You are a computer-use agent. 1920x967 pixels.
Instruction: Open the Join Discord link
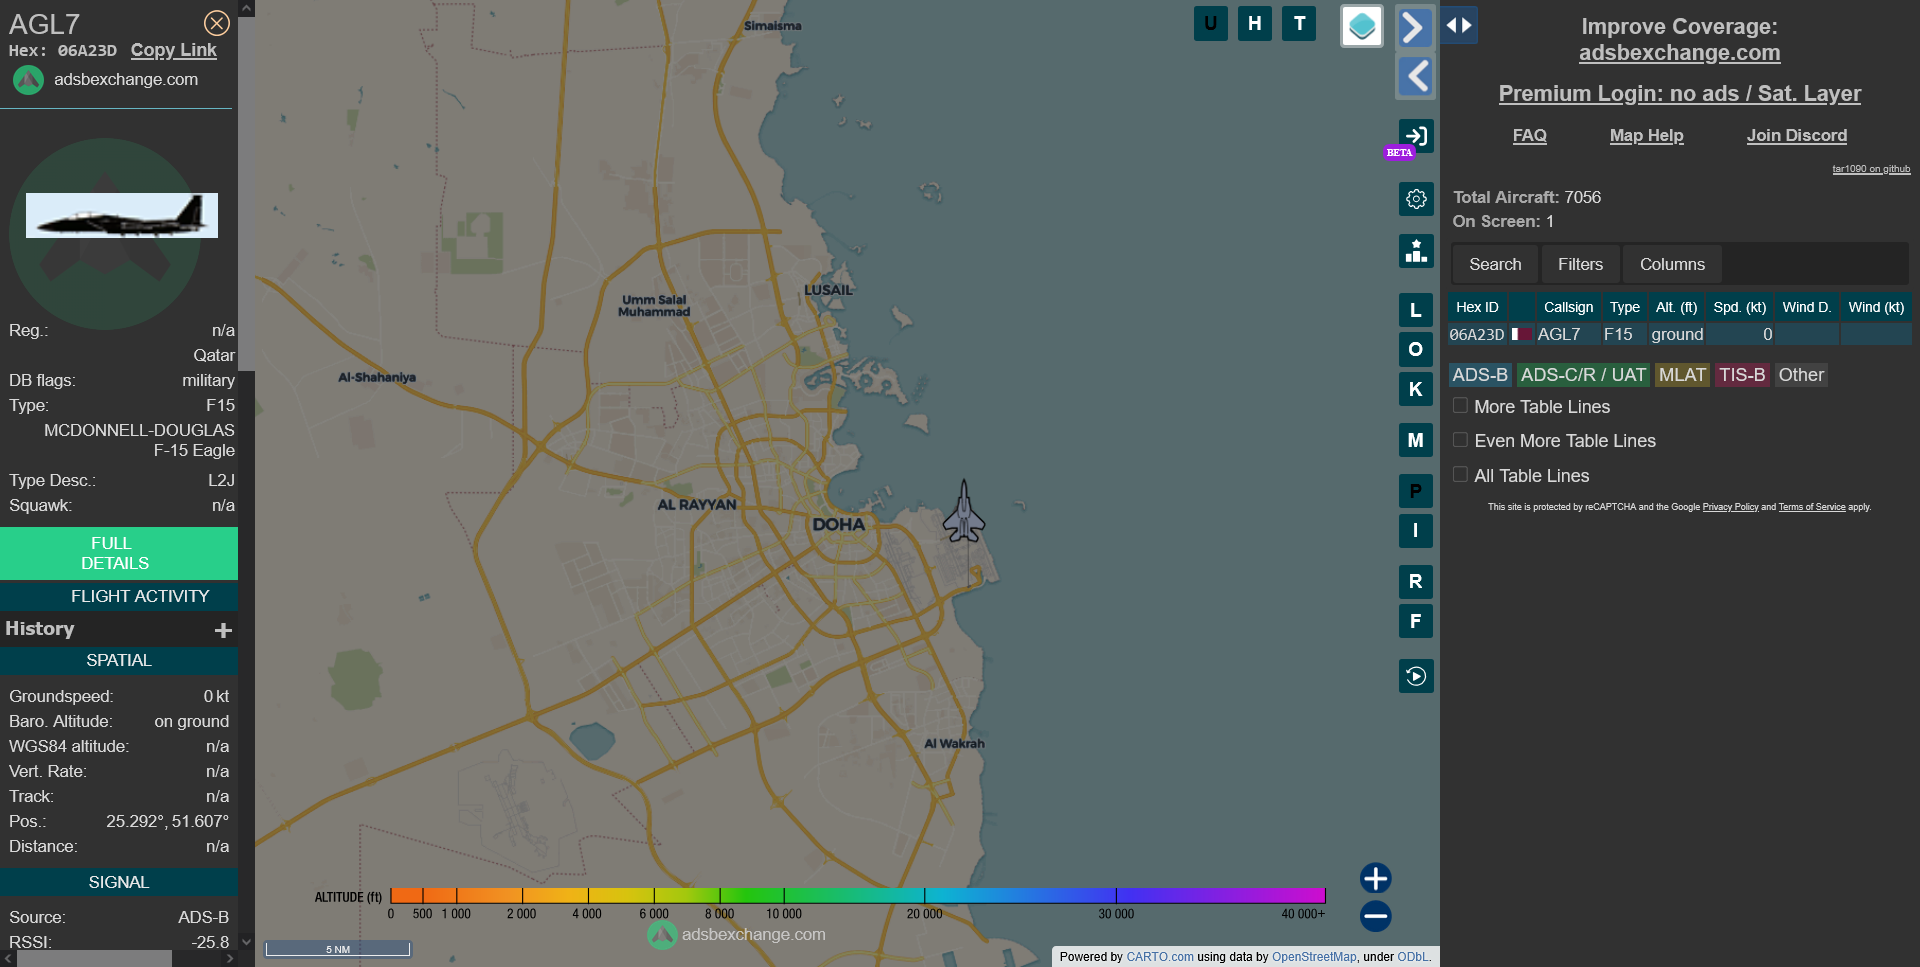tap(1796, 135)
